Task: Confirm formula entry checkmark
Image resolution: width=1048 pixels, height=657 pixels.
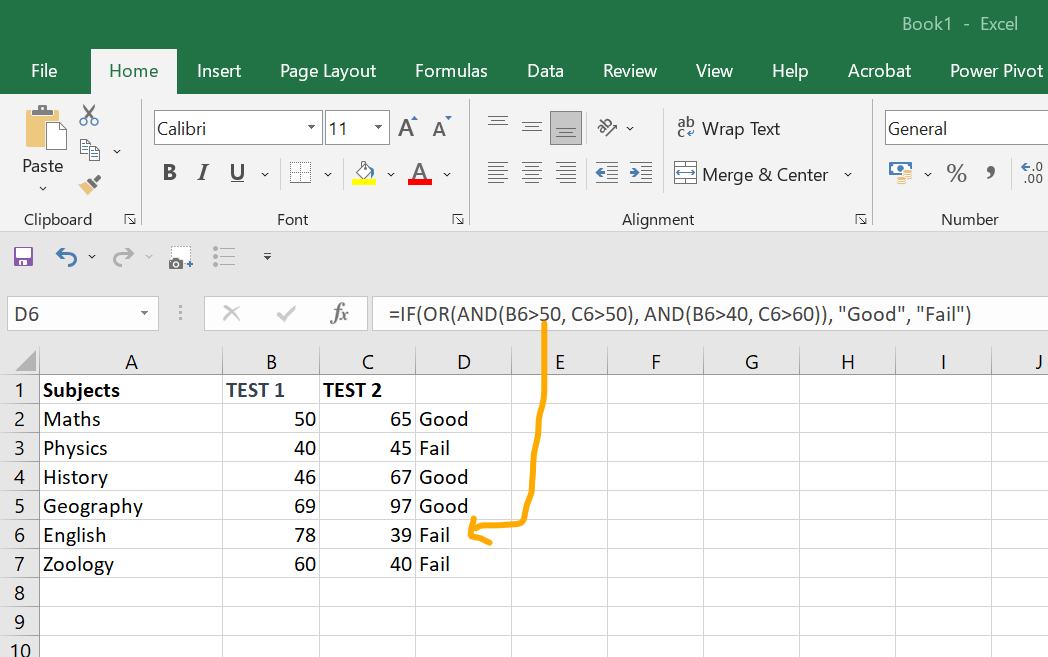Action: pyautogui.click(x=286, y=313)
